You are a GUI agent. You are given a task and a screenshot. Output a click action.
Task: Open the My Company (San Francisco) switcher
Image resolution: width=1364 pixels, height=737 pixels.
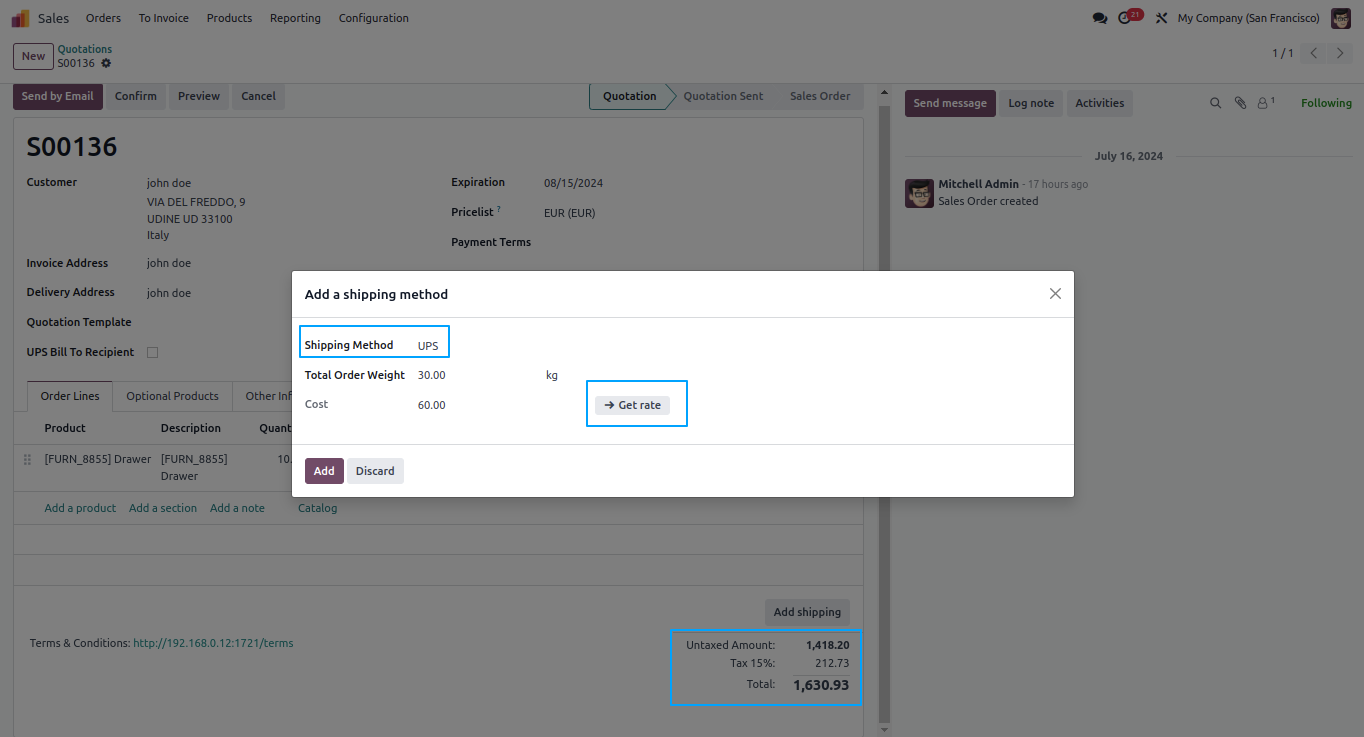[1248, 18]
